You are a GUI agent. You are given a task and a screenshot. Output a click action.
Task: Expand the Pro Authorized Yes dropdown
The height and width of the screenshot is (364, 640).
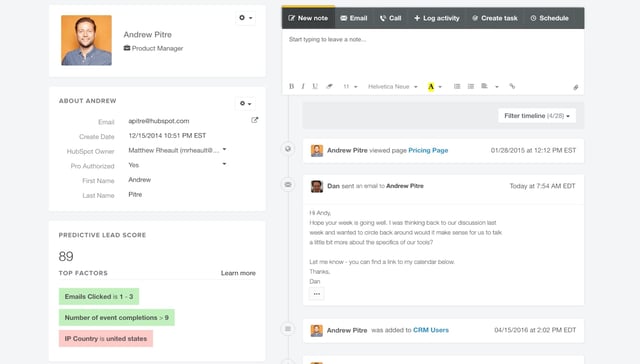pyautogui.click(x=224, y=164)
